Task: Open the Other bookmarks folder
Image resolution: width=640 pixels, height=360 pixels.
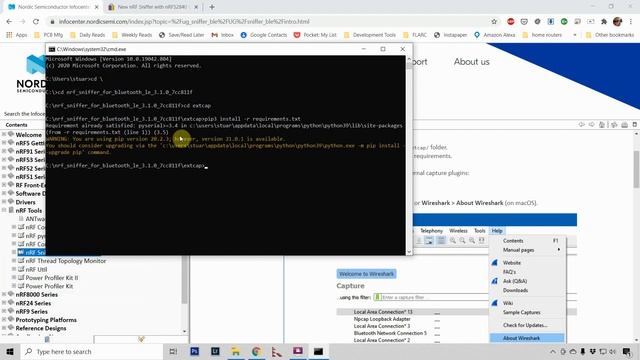Action: 610,35
